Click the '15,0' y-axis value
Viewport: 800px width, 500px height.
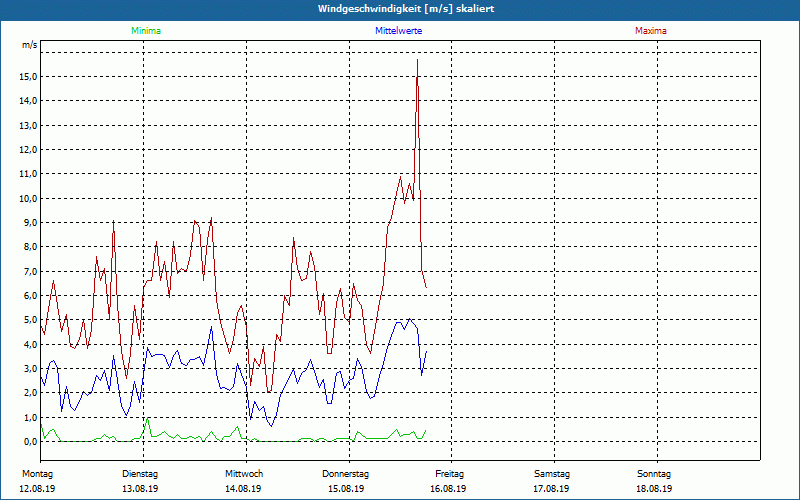click(x=28, y=77)
